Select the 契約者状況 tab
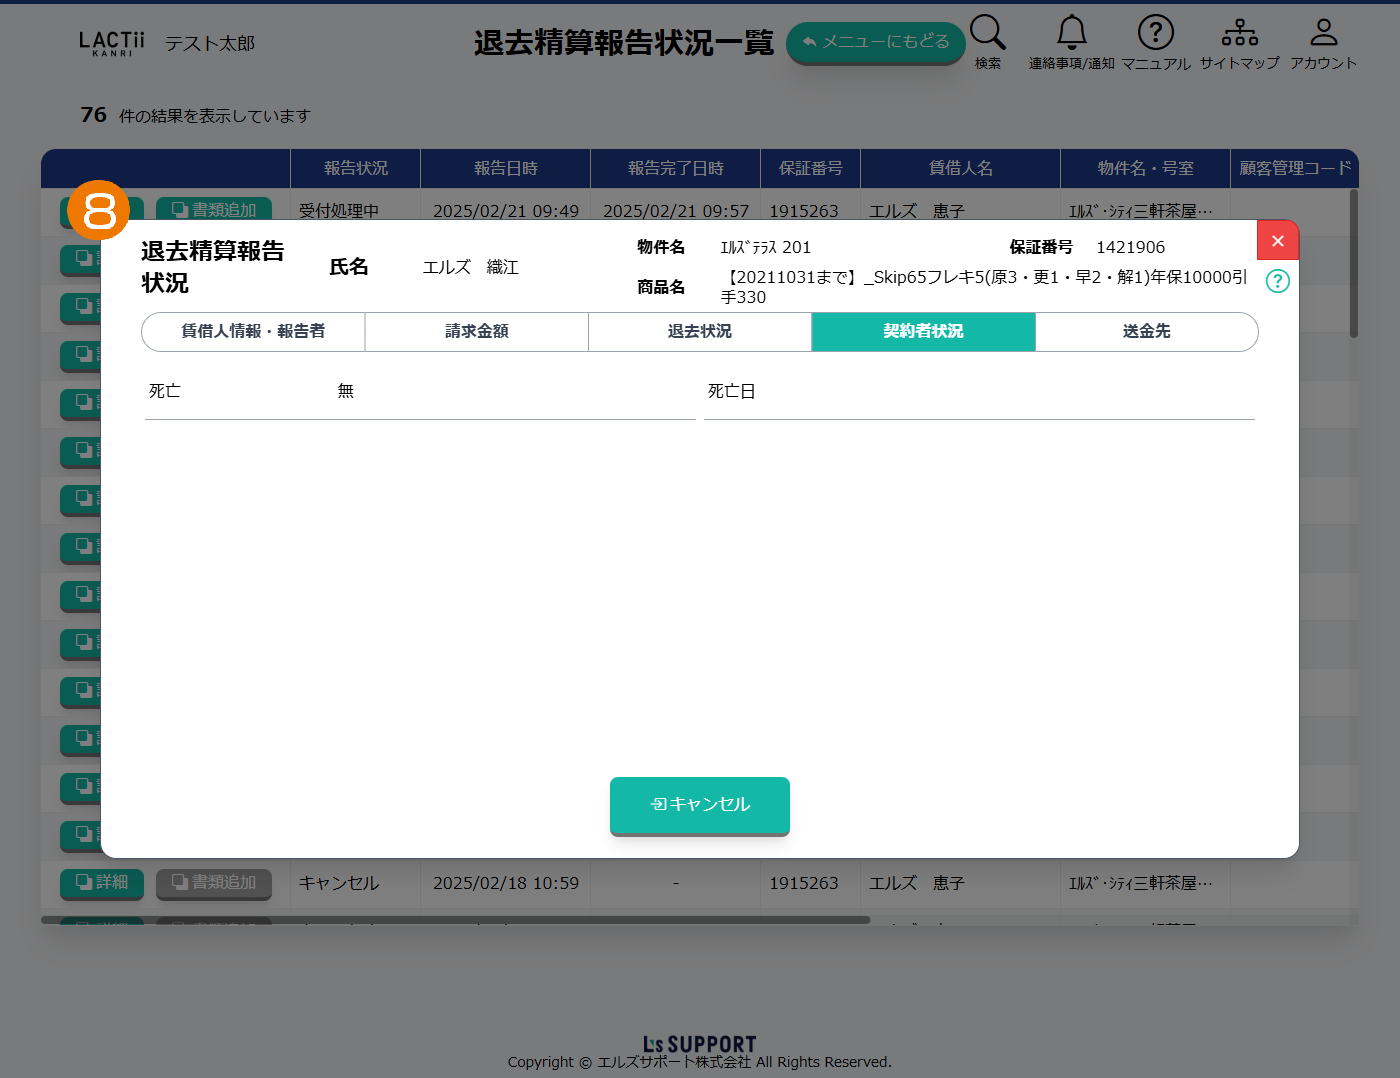This screenshot has height=1078, width=1400. 923,332
